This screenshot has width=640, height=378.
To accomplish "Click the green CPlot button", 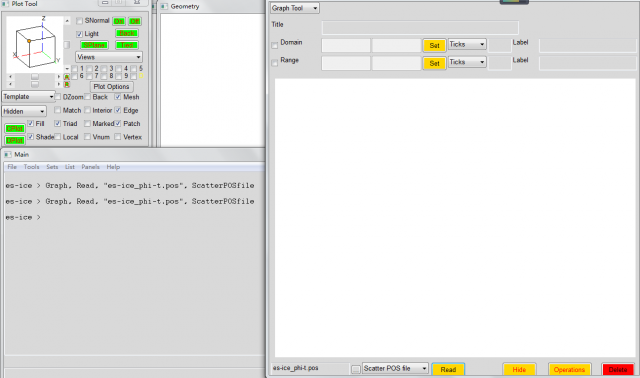I will tap(15, 129).
